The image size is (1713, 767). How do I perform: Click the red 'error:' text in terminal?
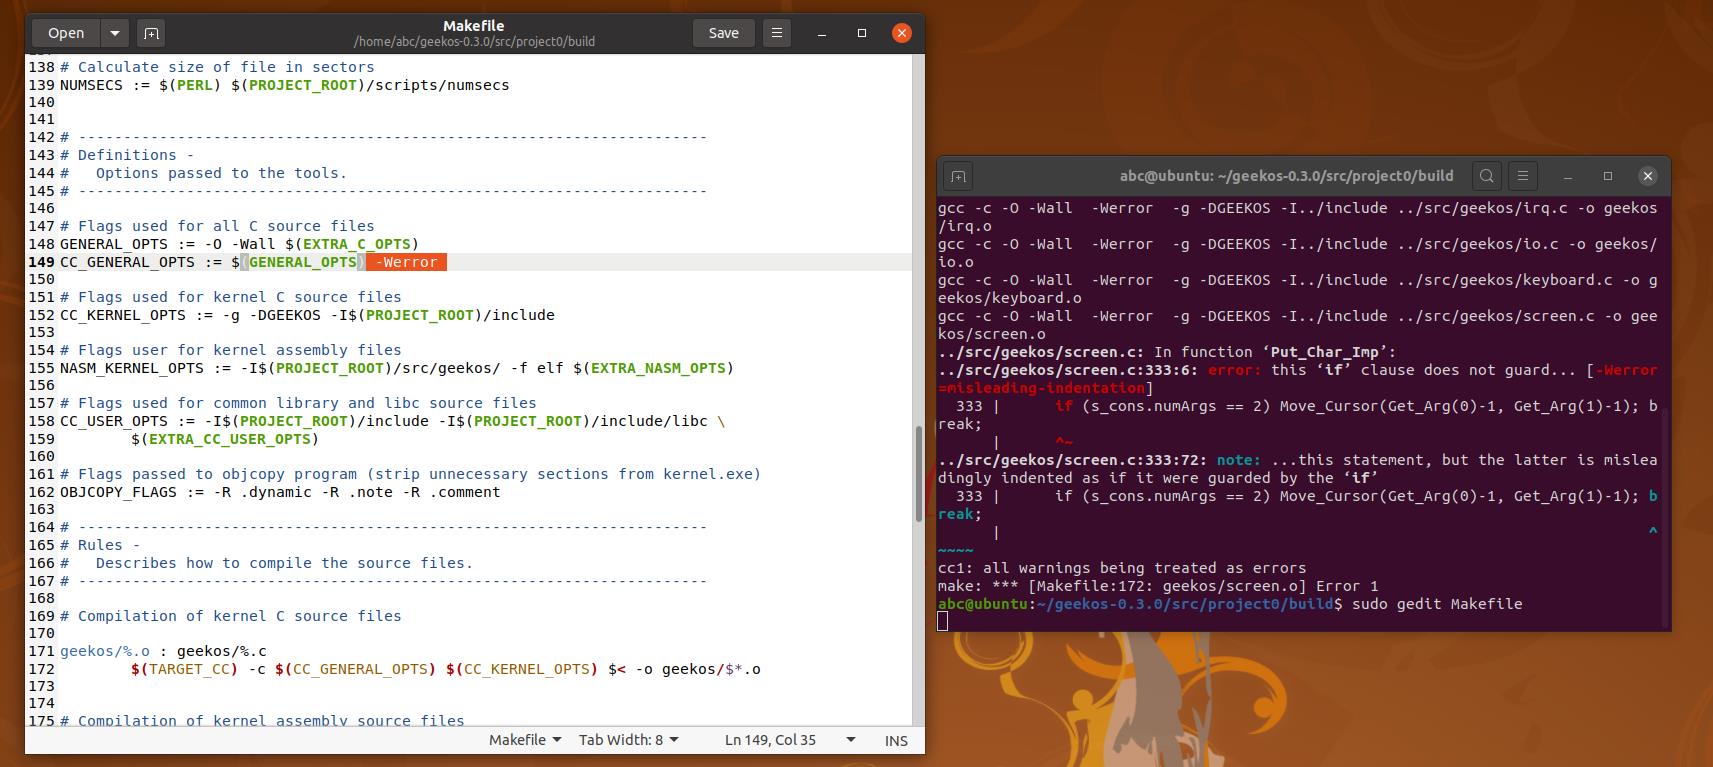tap(1234, 370)
